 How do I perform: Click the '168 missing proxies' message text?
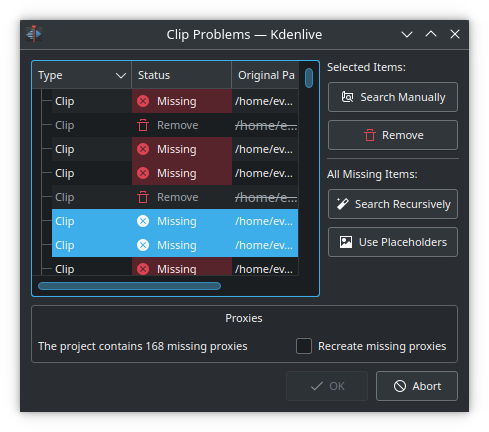[143, 346]
